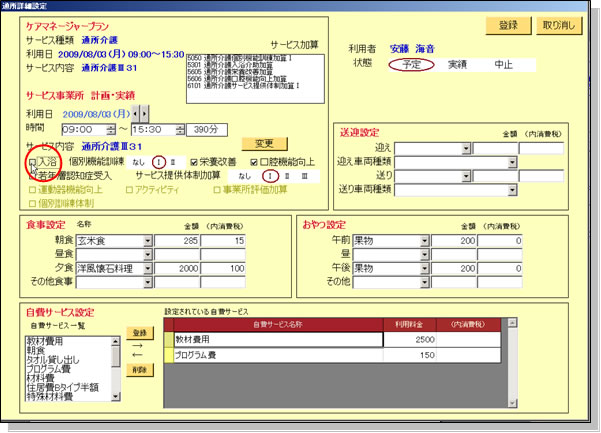Screen dimensions: 601x433
Task: Click the 取り消し cancel button
Action: (x=559, y=26)
